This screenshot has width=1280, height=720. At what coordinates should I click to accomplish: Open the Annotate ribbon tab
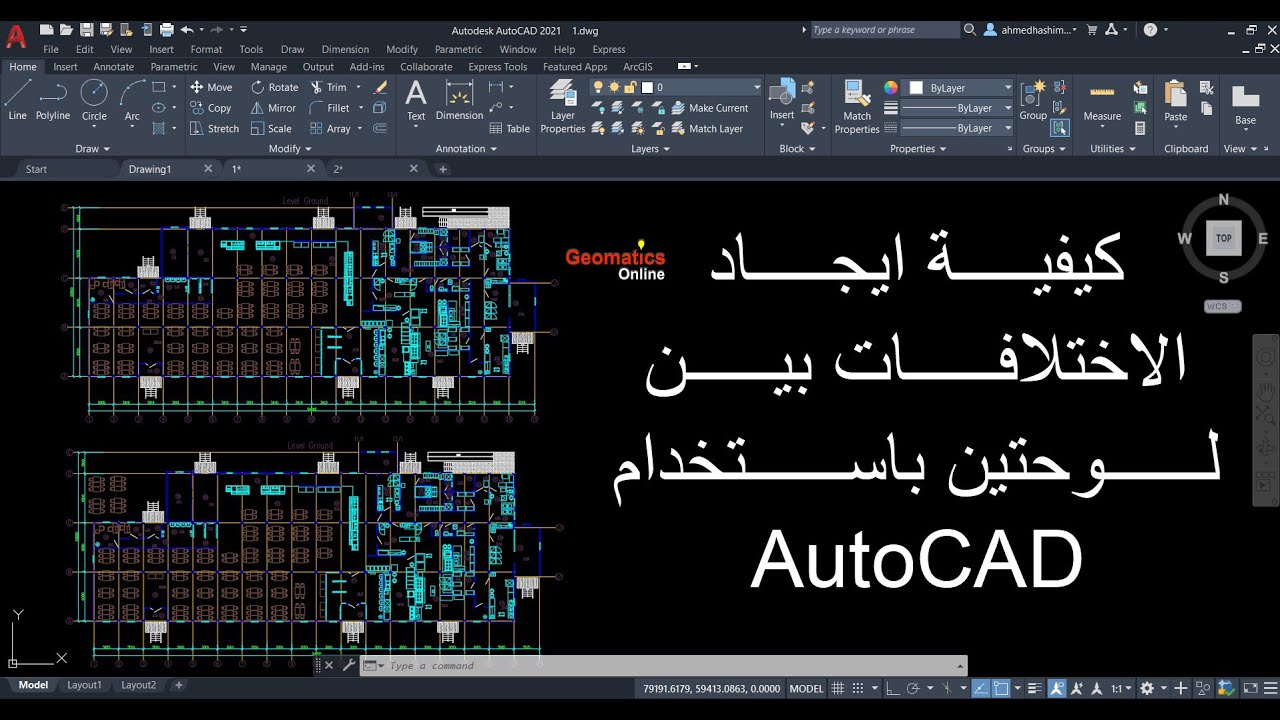(113, 67)
